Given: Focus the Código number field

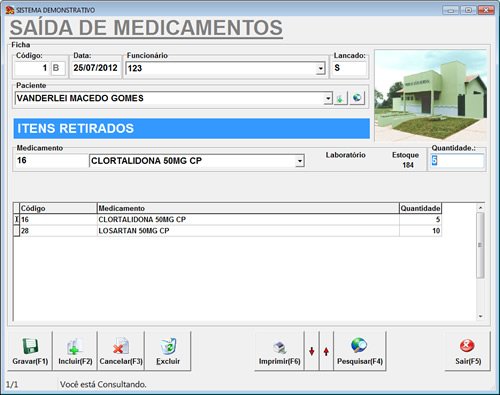Looking at the screenshot, I should tap(32, 68).
